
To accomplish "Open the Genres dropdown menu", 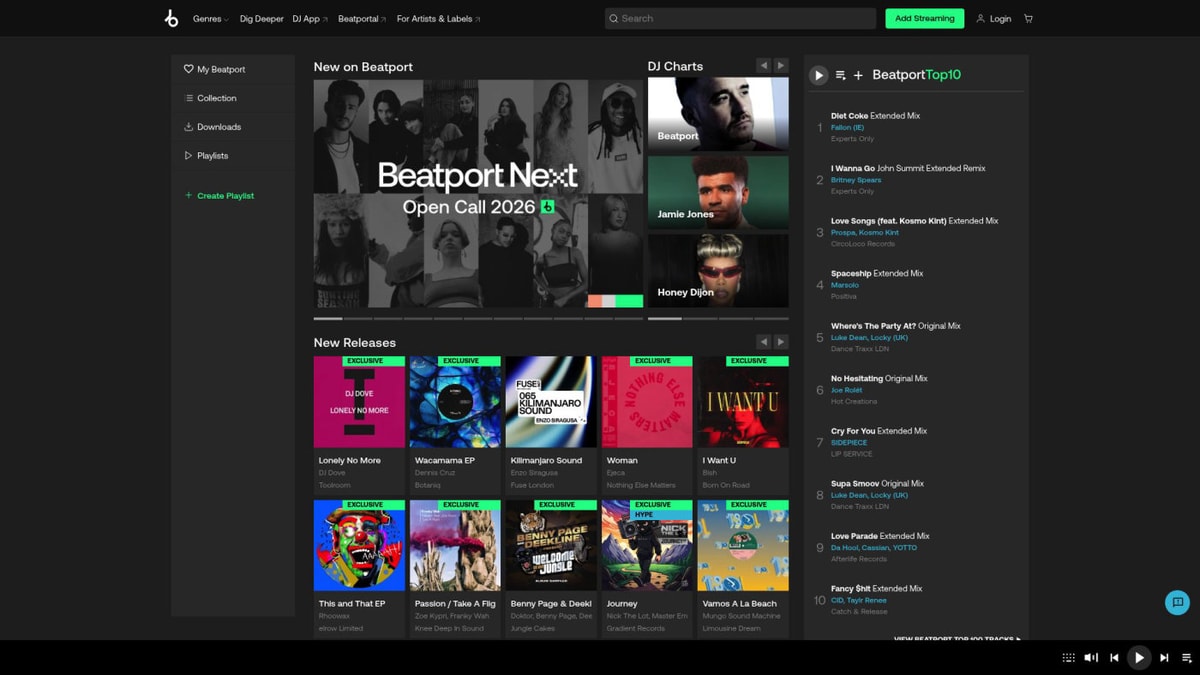I will coord(210,18).
